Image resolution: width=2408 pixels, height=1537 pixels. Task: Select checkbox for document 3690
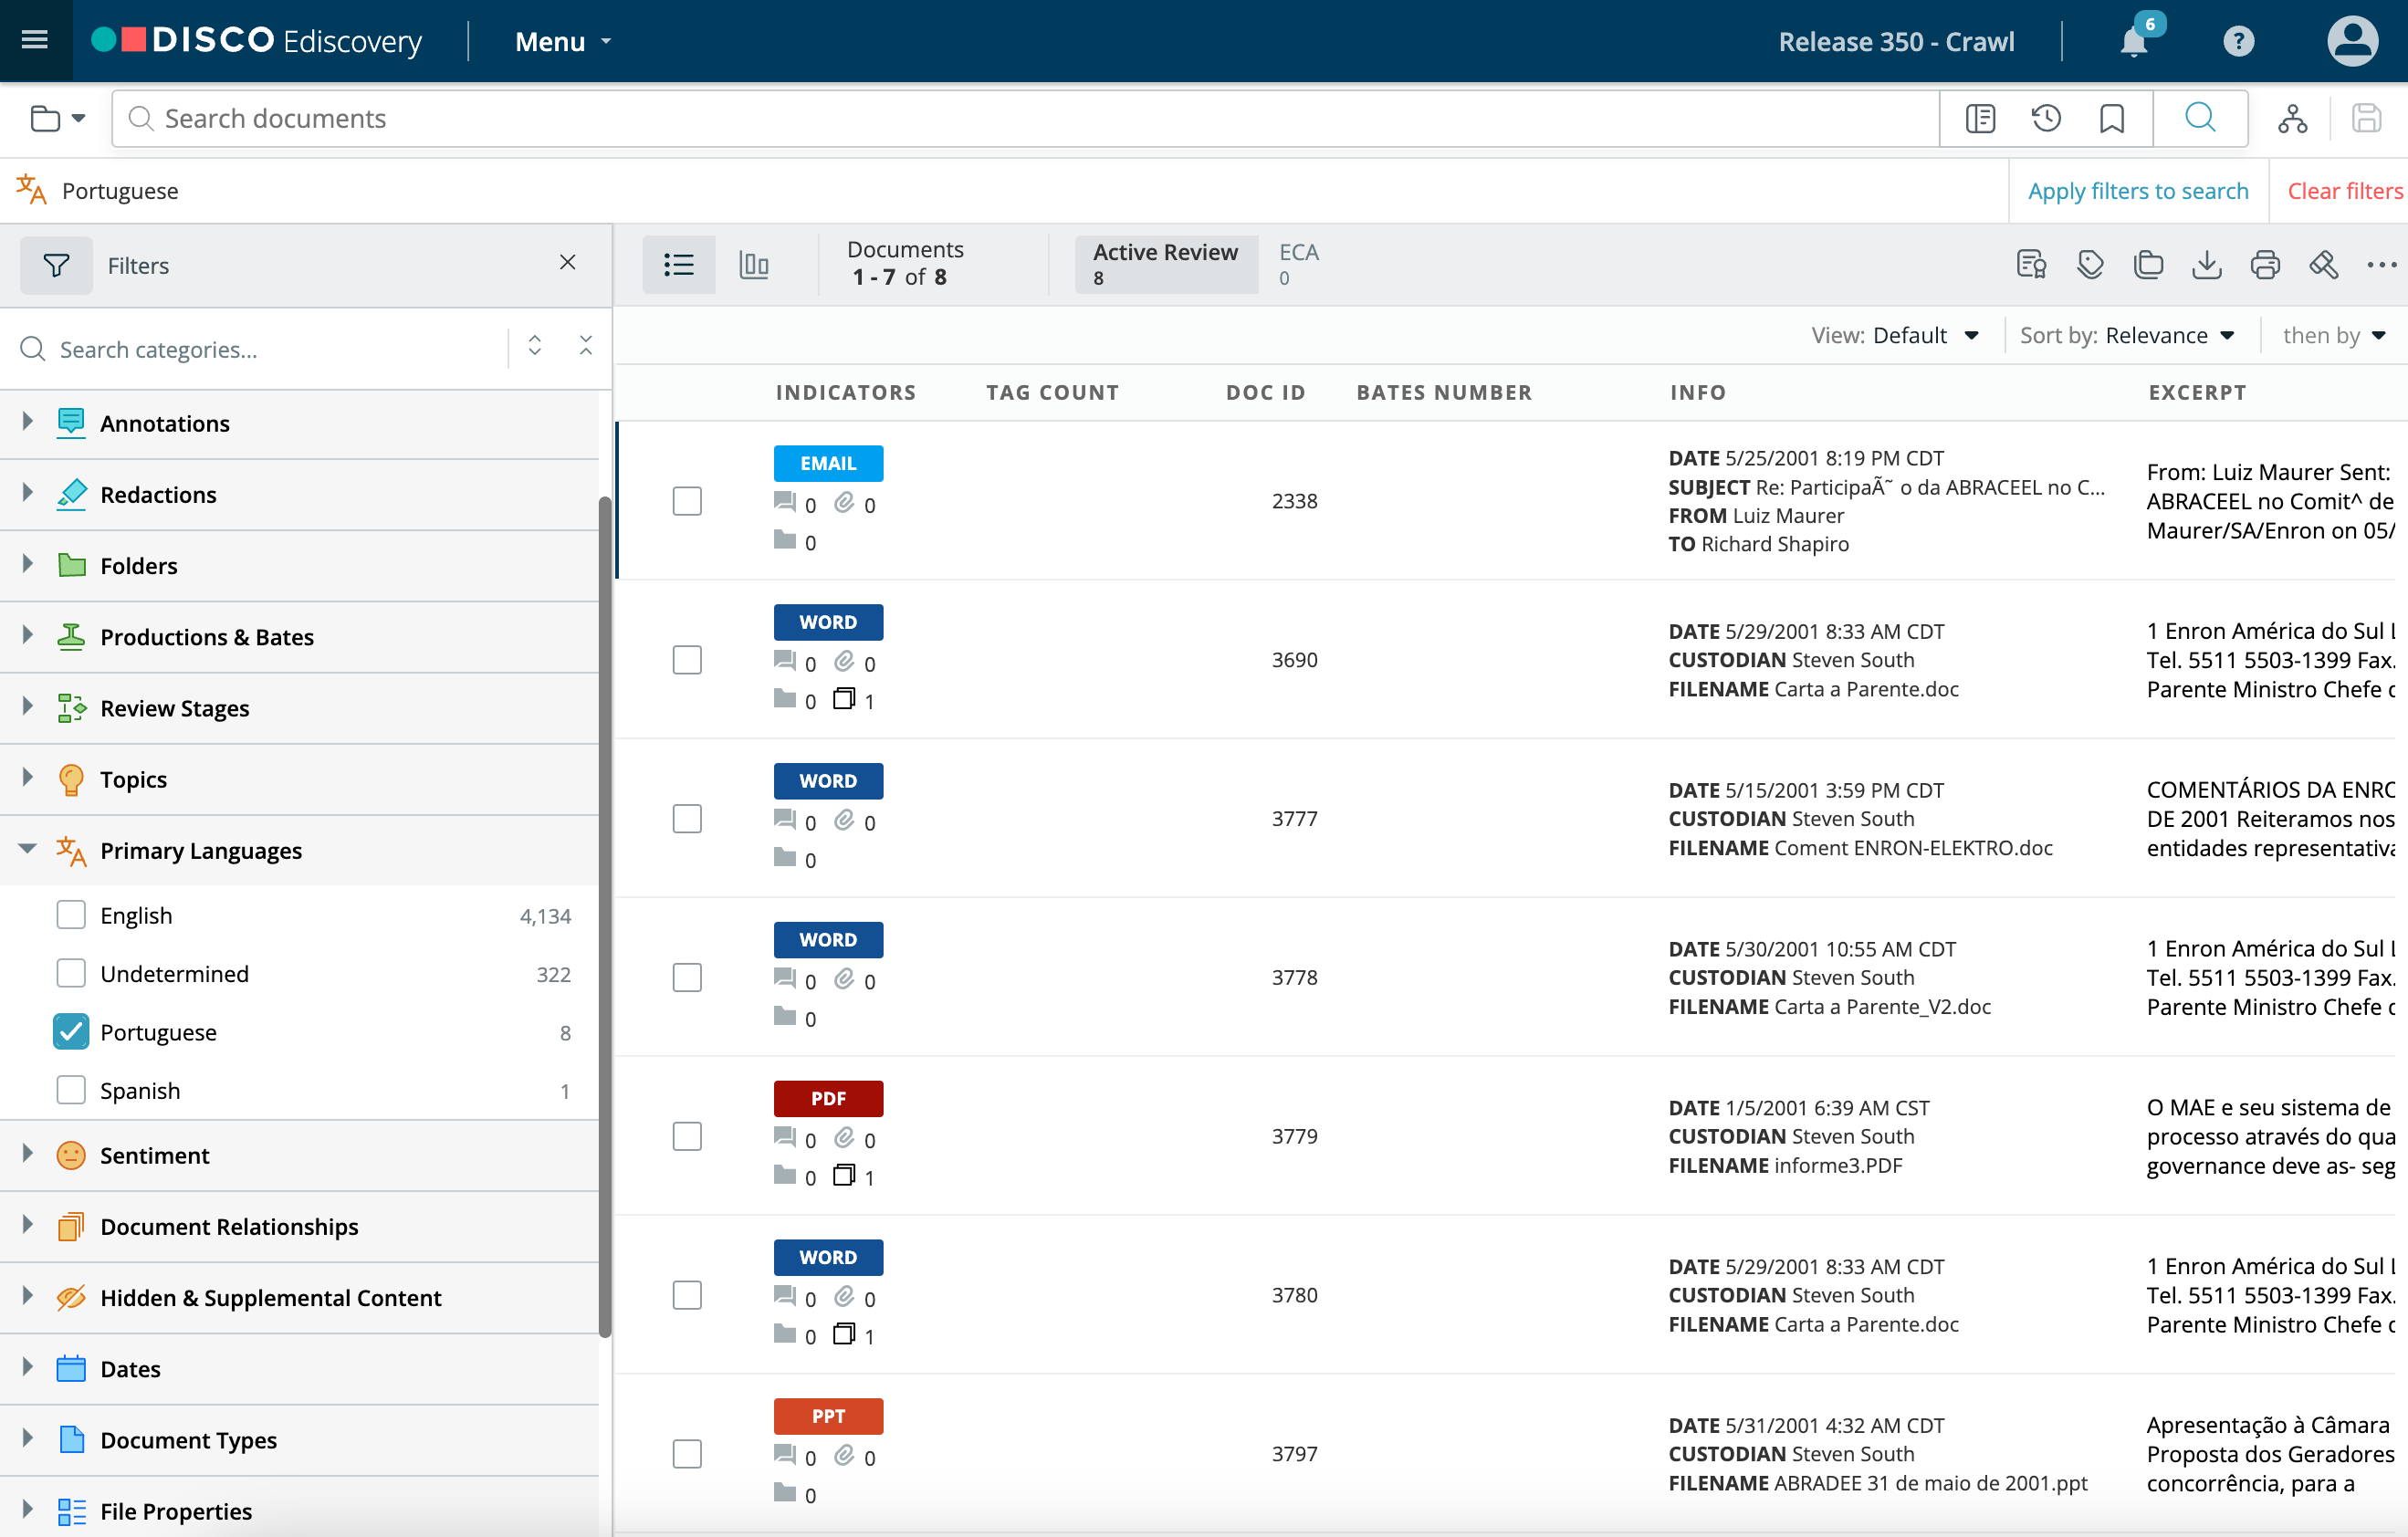(687, 660)
